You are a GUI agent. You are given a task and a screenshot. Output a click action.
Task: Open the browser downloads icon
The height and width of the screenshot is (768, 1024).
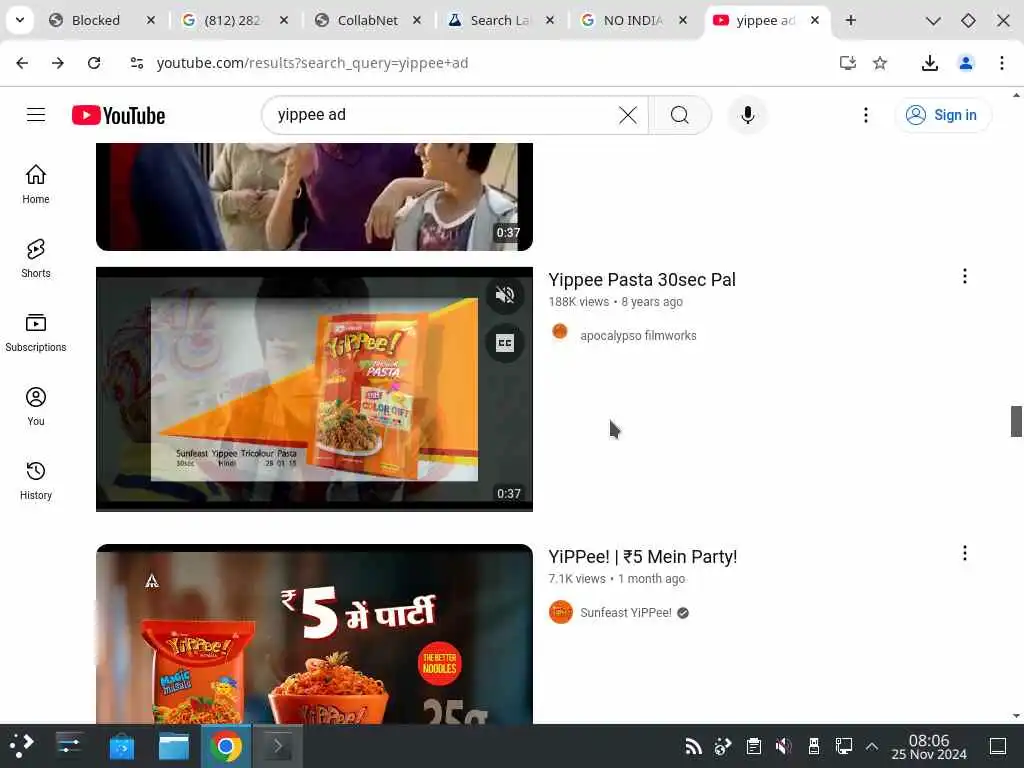point(930,63)
